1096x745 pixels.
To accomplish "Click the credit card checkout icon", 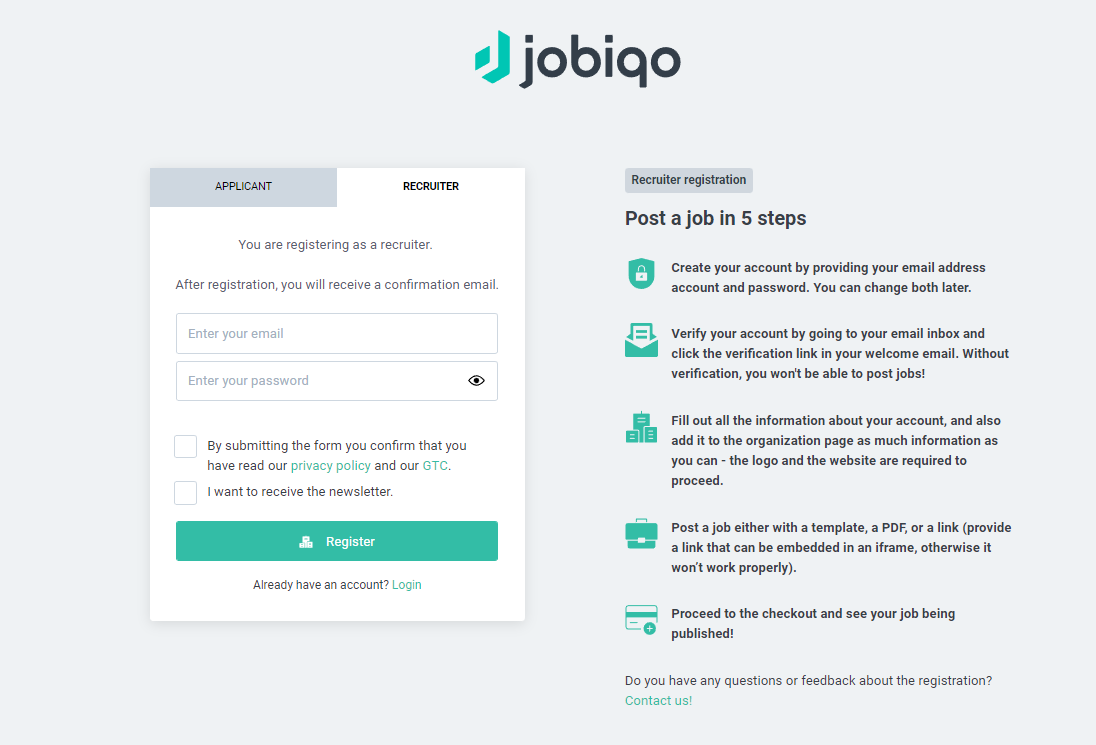I will click(641, 620).
